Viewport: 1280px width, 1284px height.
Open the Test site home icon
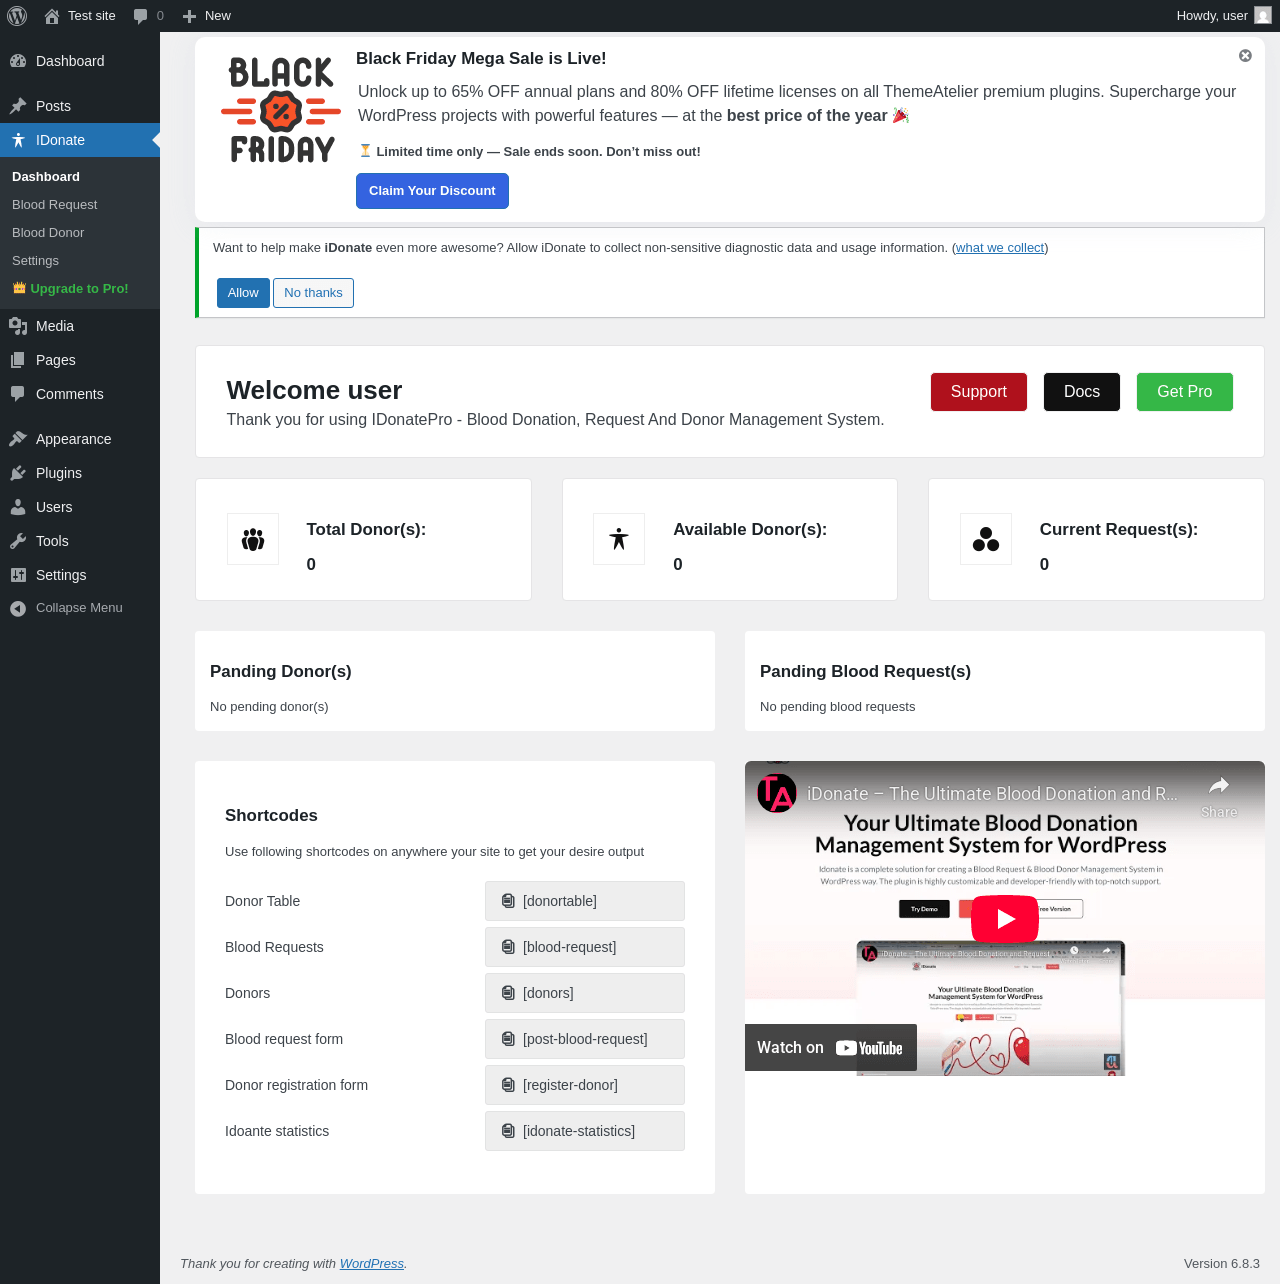[52, 16]
